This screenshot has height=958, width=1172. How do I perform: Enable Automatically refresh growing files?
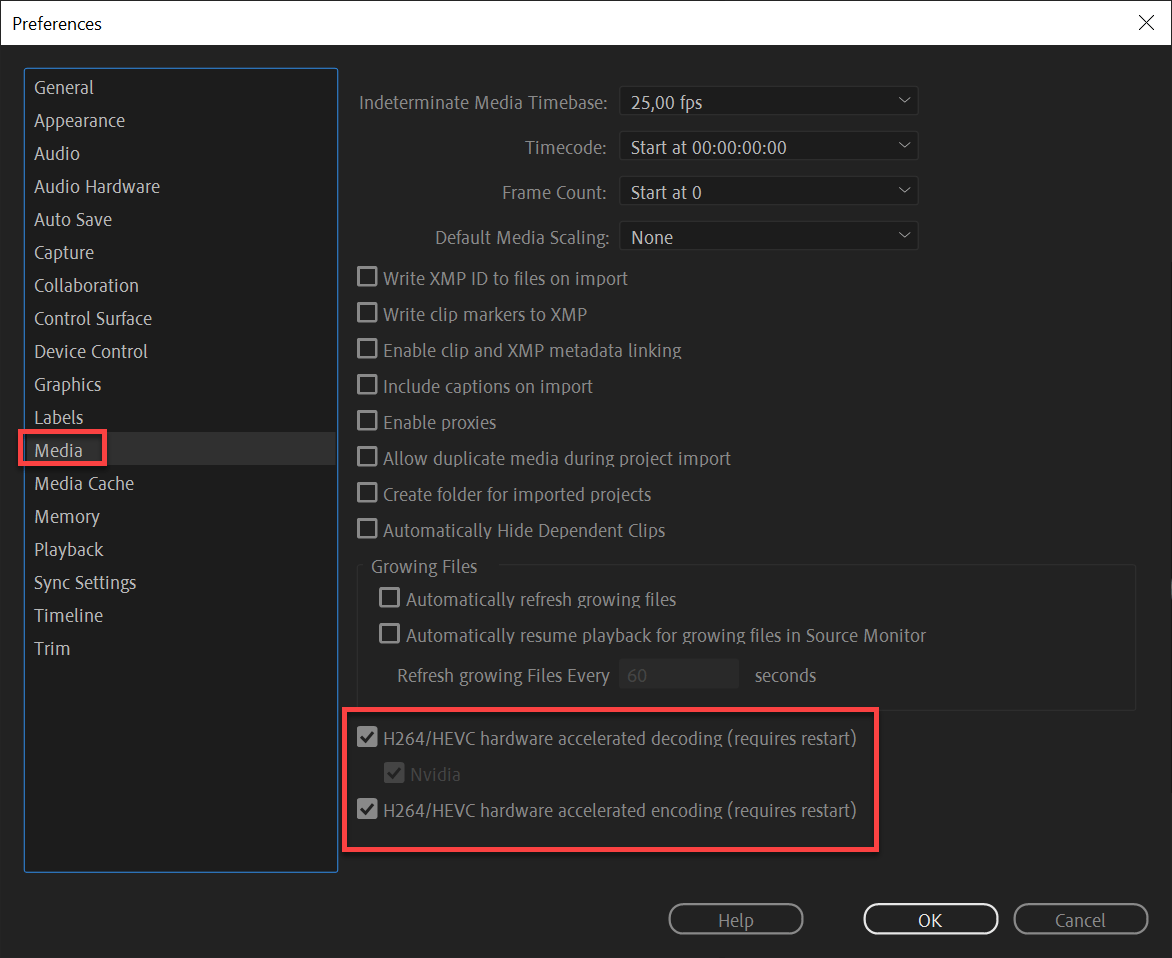(x=389, y=598)
